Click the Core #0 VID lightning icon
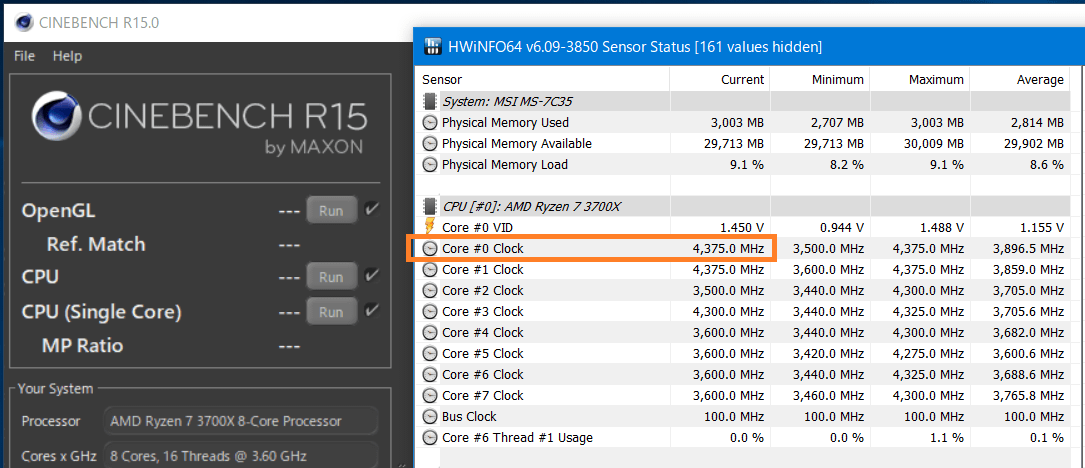Screen dimensions: 1085x468 [430, 227]
